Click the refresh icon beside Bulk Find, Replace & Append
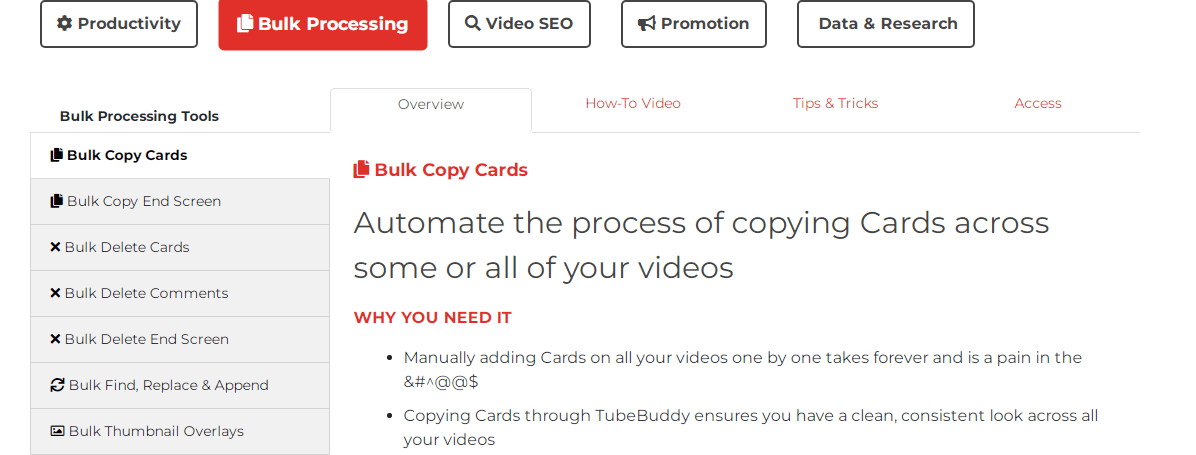1196x455 pixels. tap(57, 385)
